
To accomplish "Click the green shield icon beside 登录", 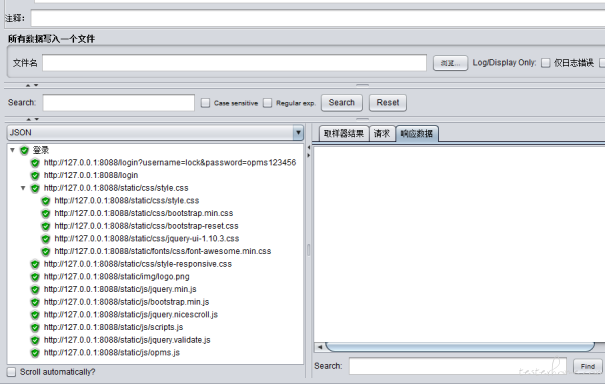I will point(24,150).
